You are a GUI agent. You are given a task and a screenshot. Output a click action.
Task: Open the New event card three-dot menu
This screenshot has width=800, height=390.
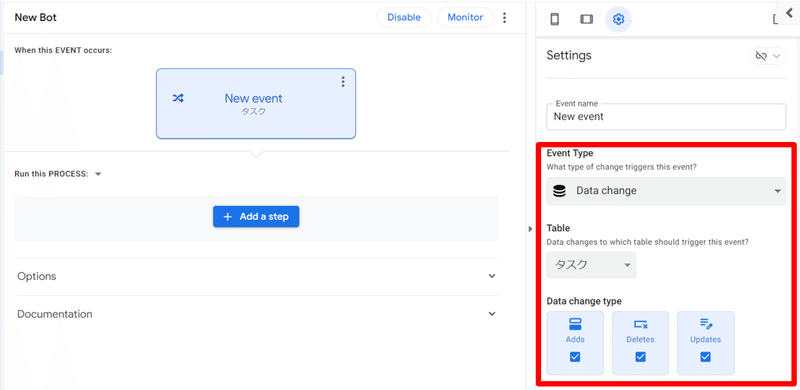[343, 82]
